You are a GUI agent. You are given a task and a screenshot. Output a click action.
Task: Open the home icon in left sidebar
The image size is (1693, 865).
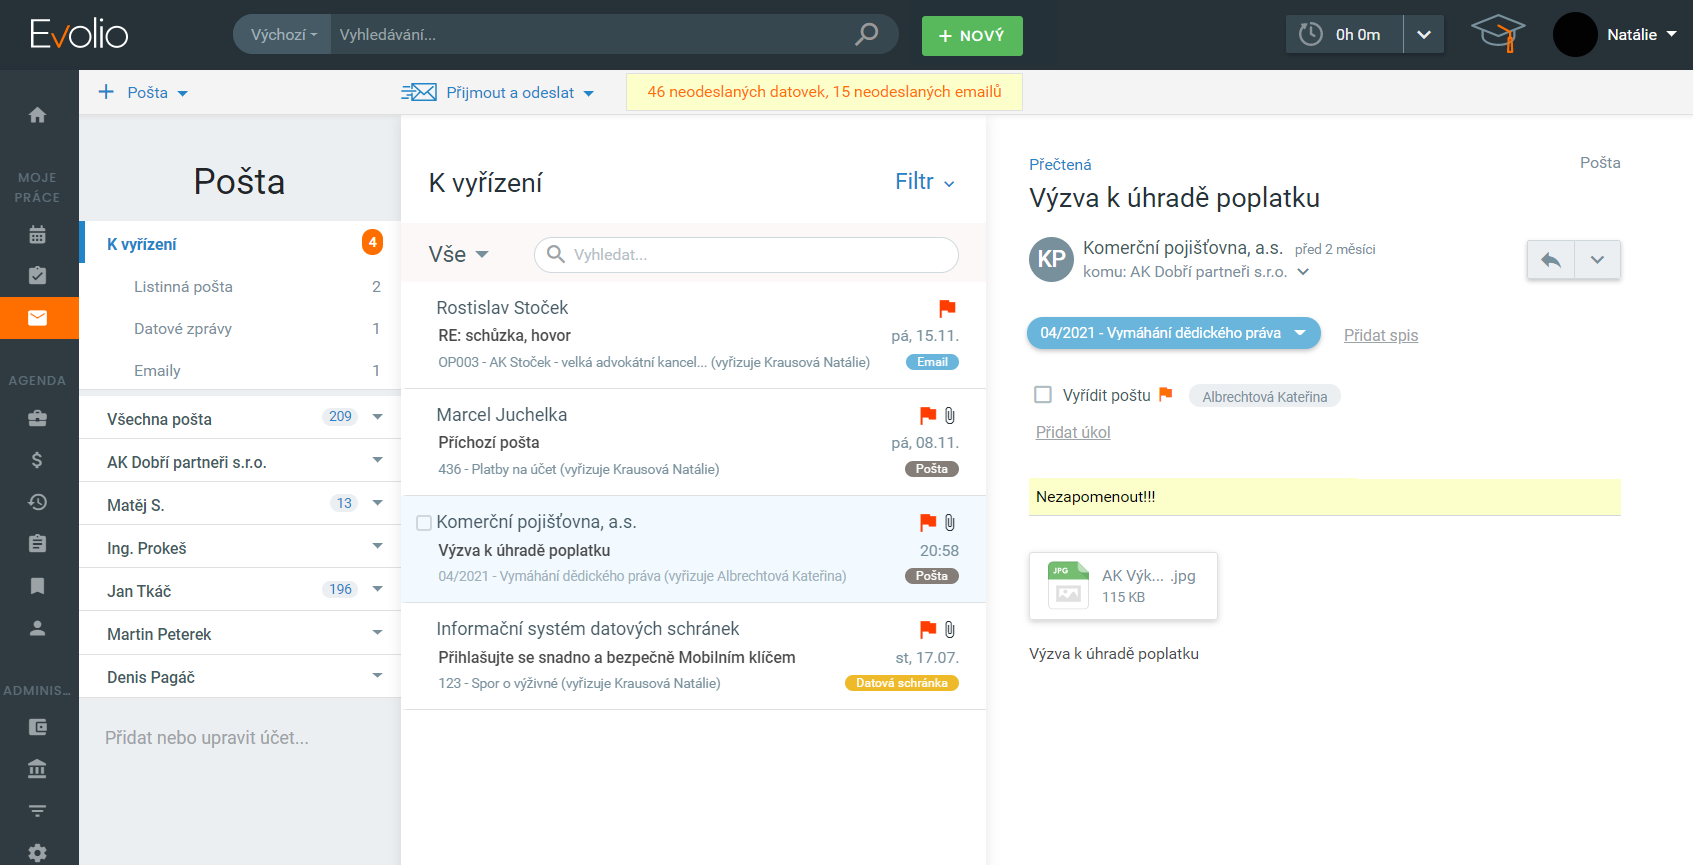tap(37, 115)
